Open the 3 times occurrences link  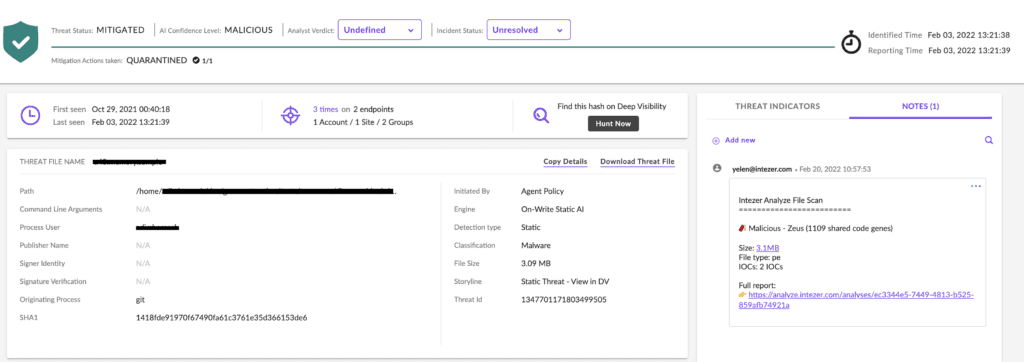click(x=326, y=109)
